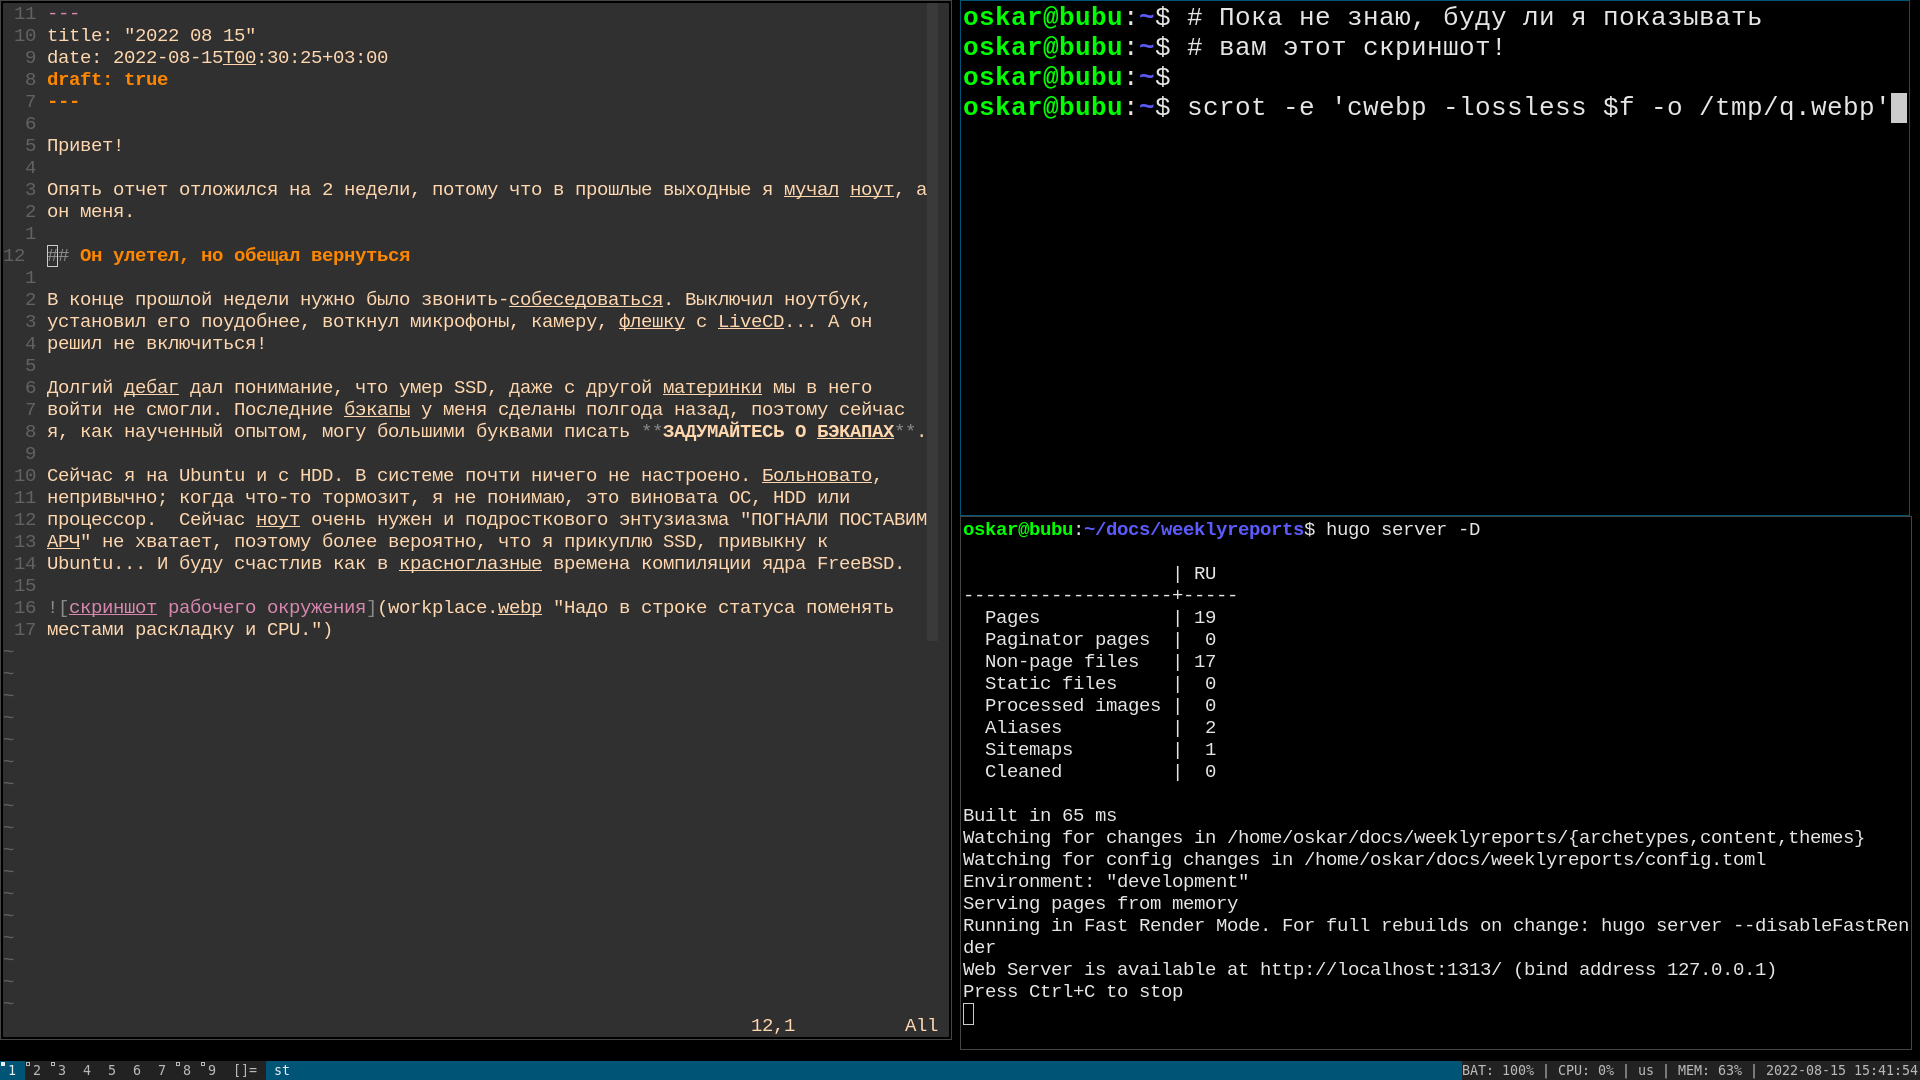Click the '12,1' cursor position in vim
The height and width of the screenshot is (1080, 1920).
click(x=773, y=1026)
